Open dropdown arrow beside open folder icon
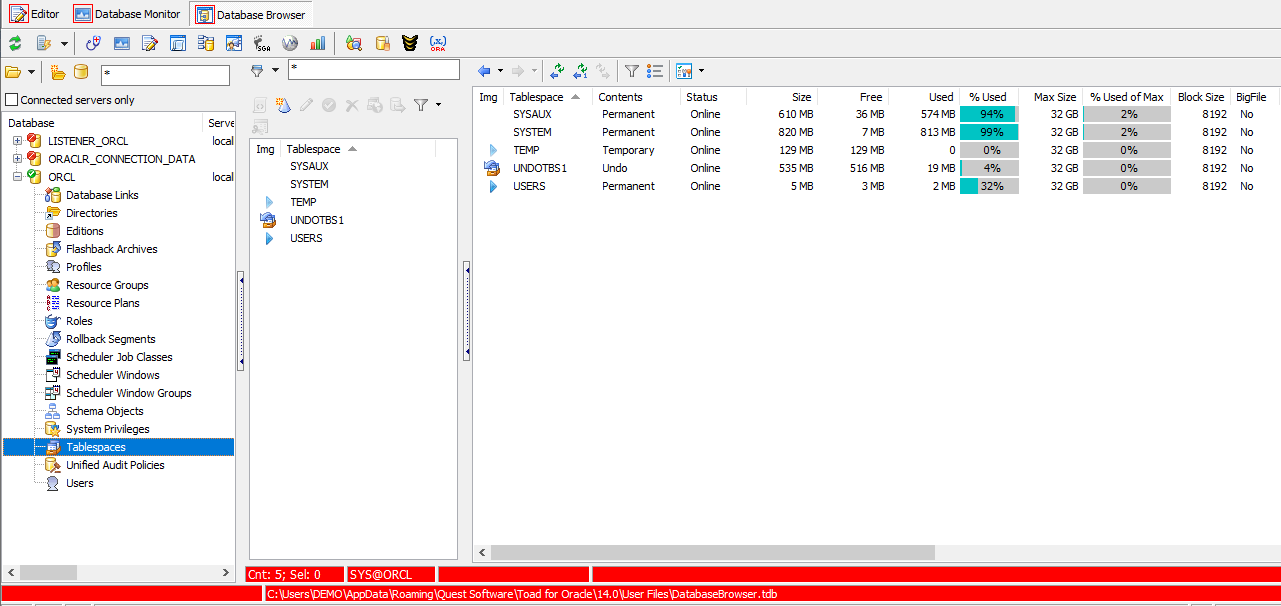Image resolution: width=1281 pixels, height=606 pixels. (32, 72)
